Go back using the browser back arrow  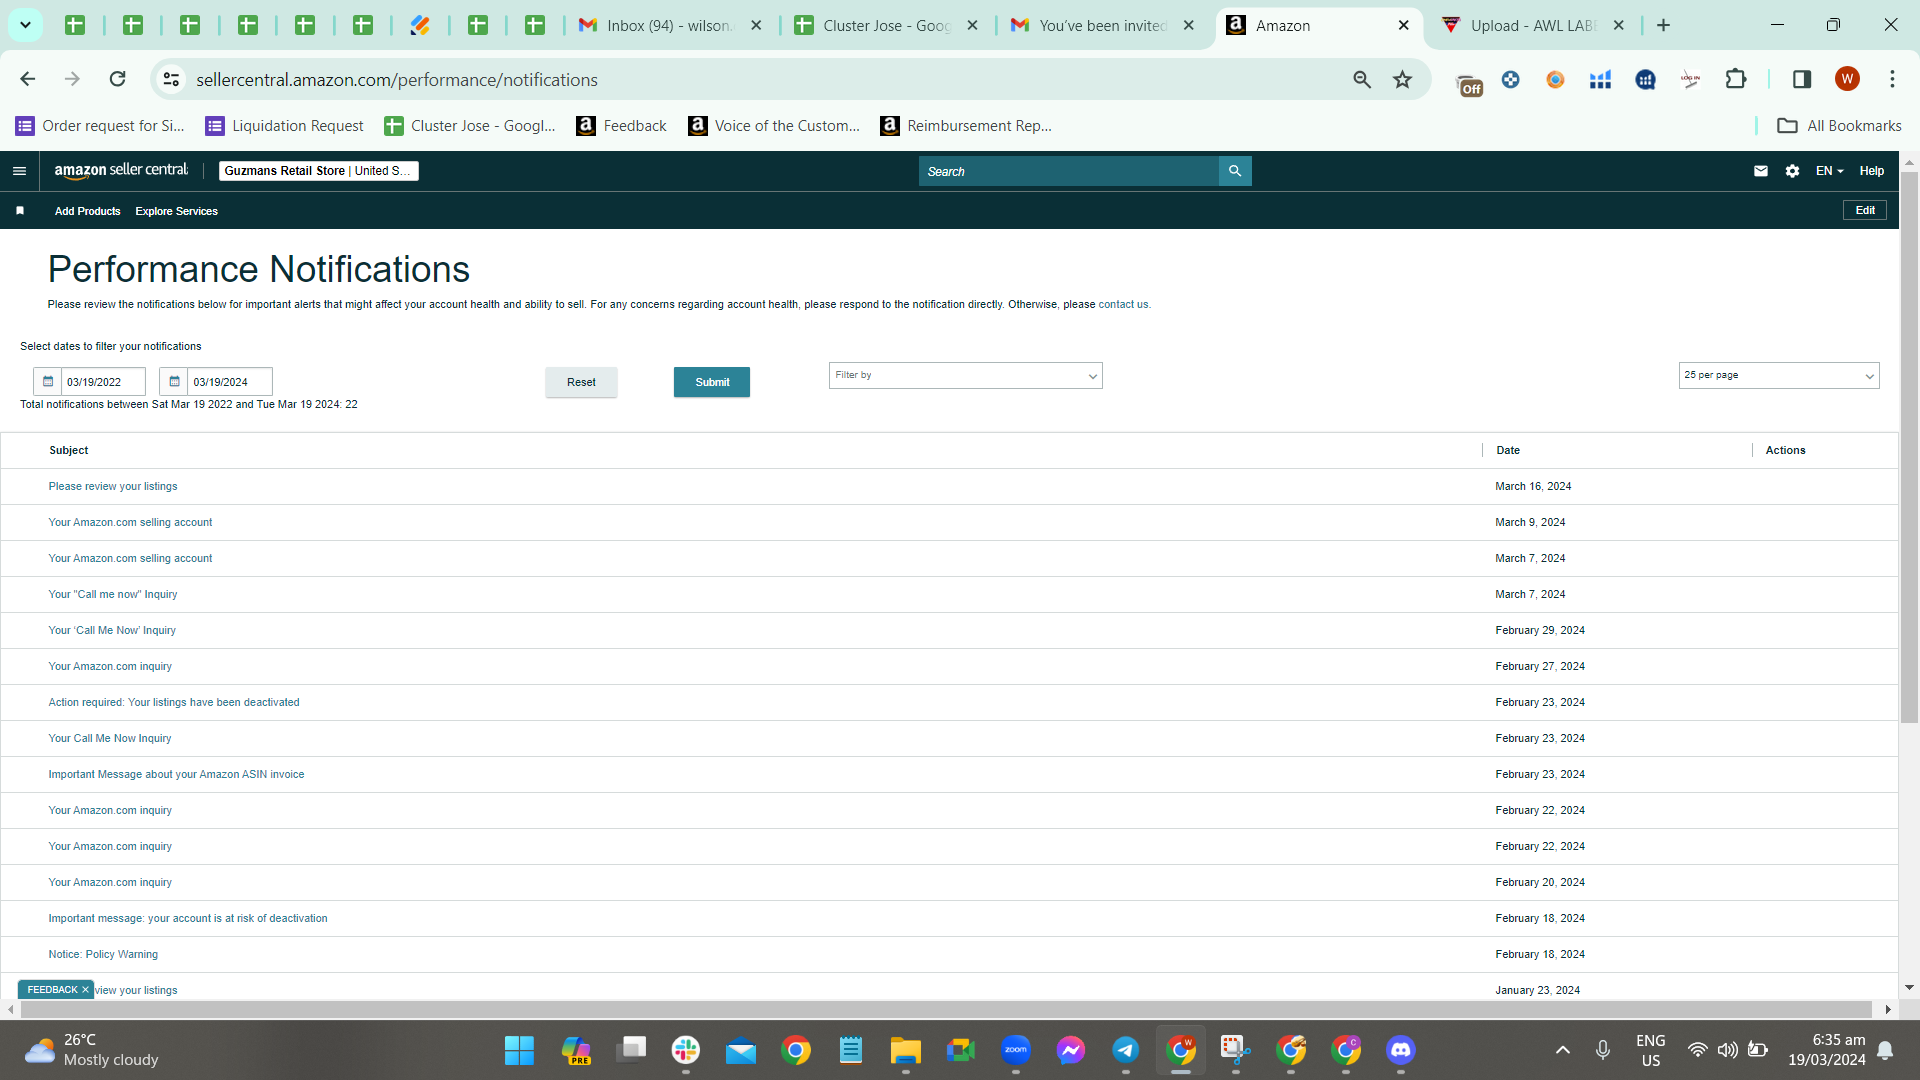[28, 79]
